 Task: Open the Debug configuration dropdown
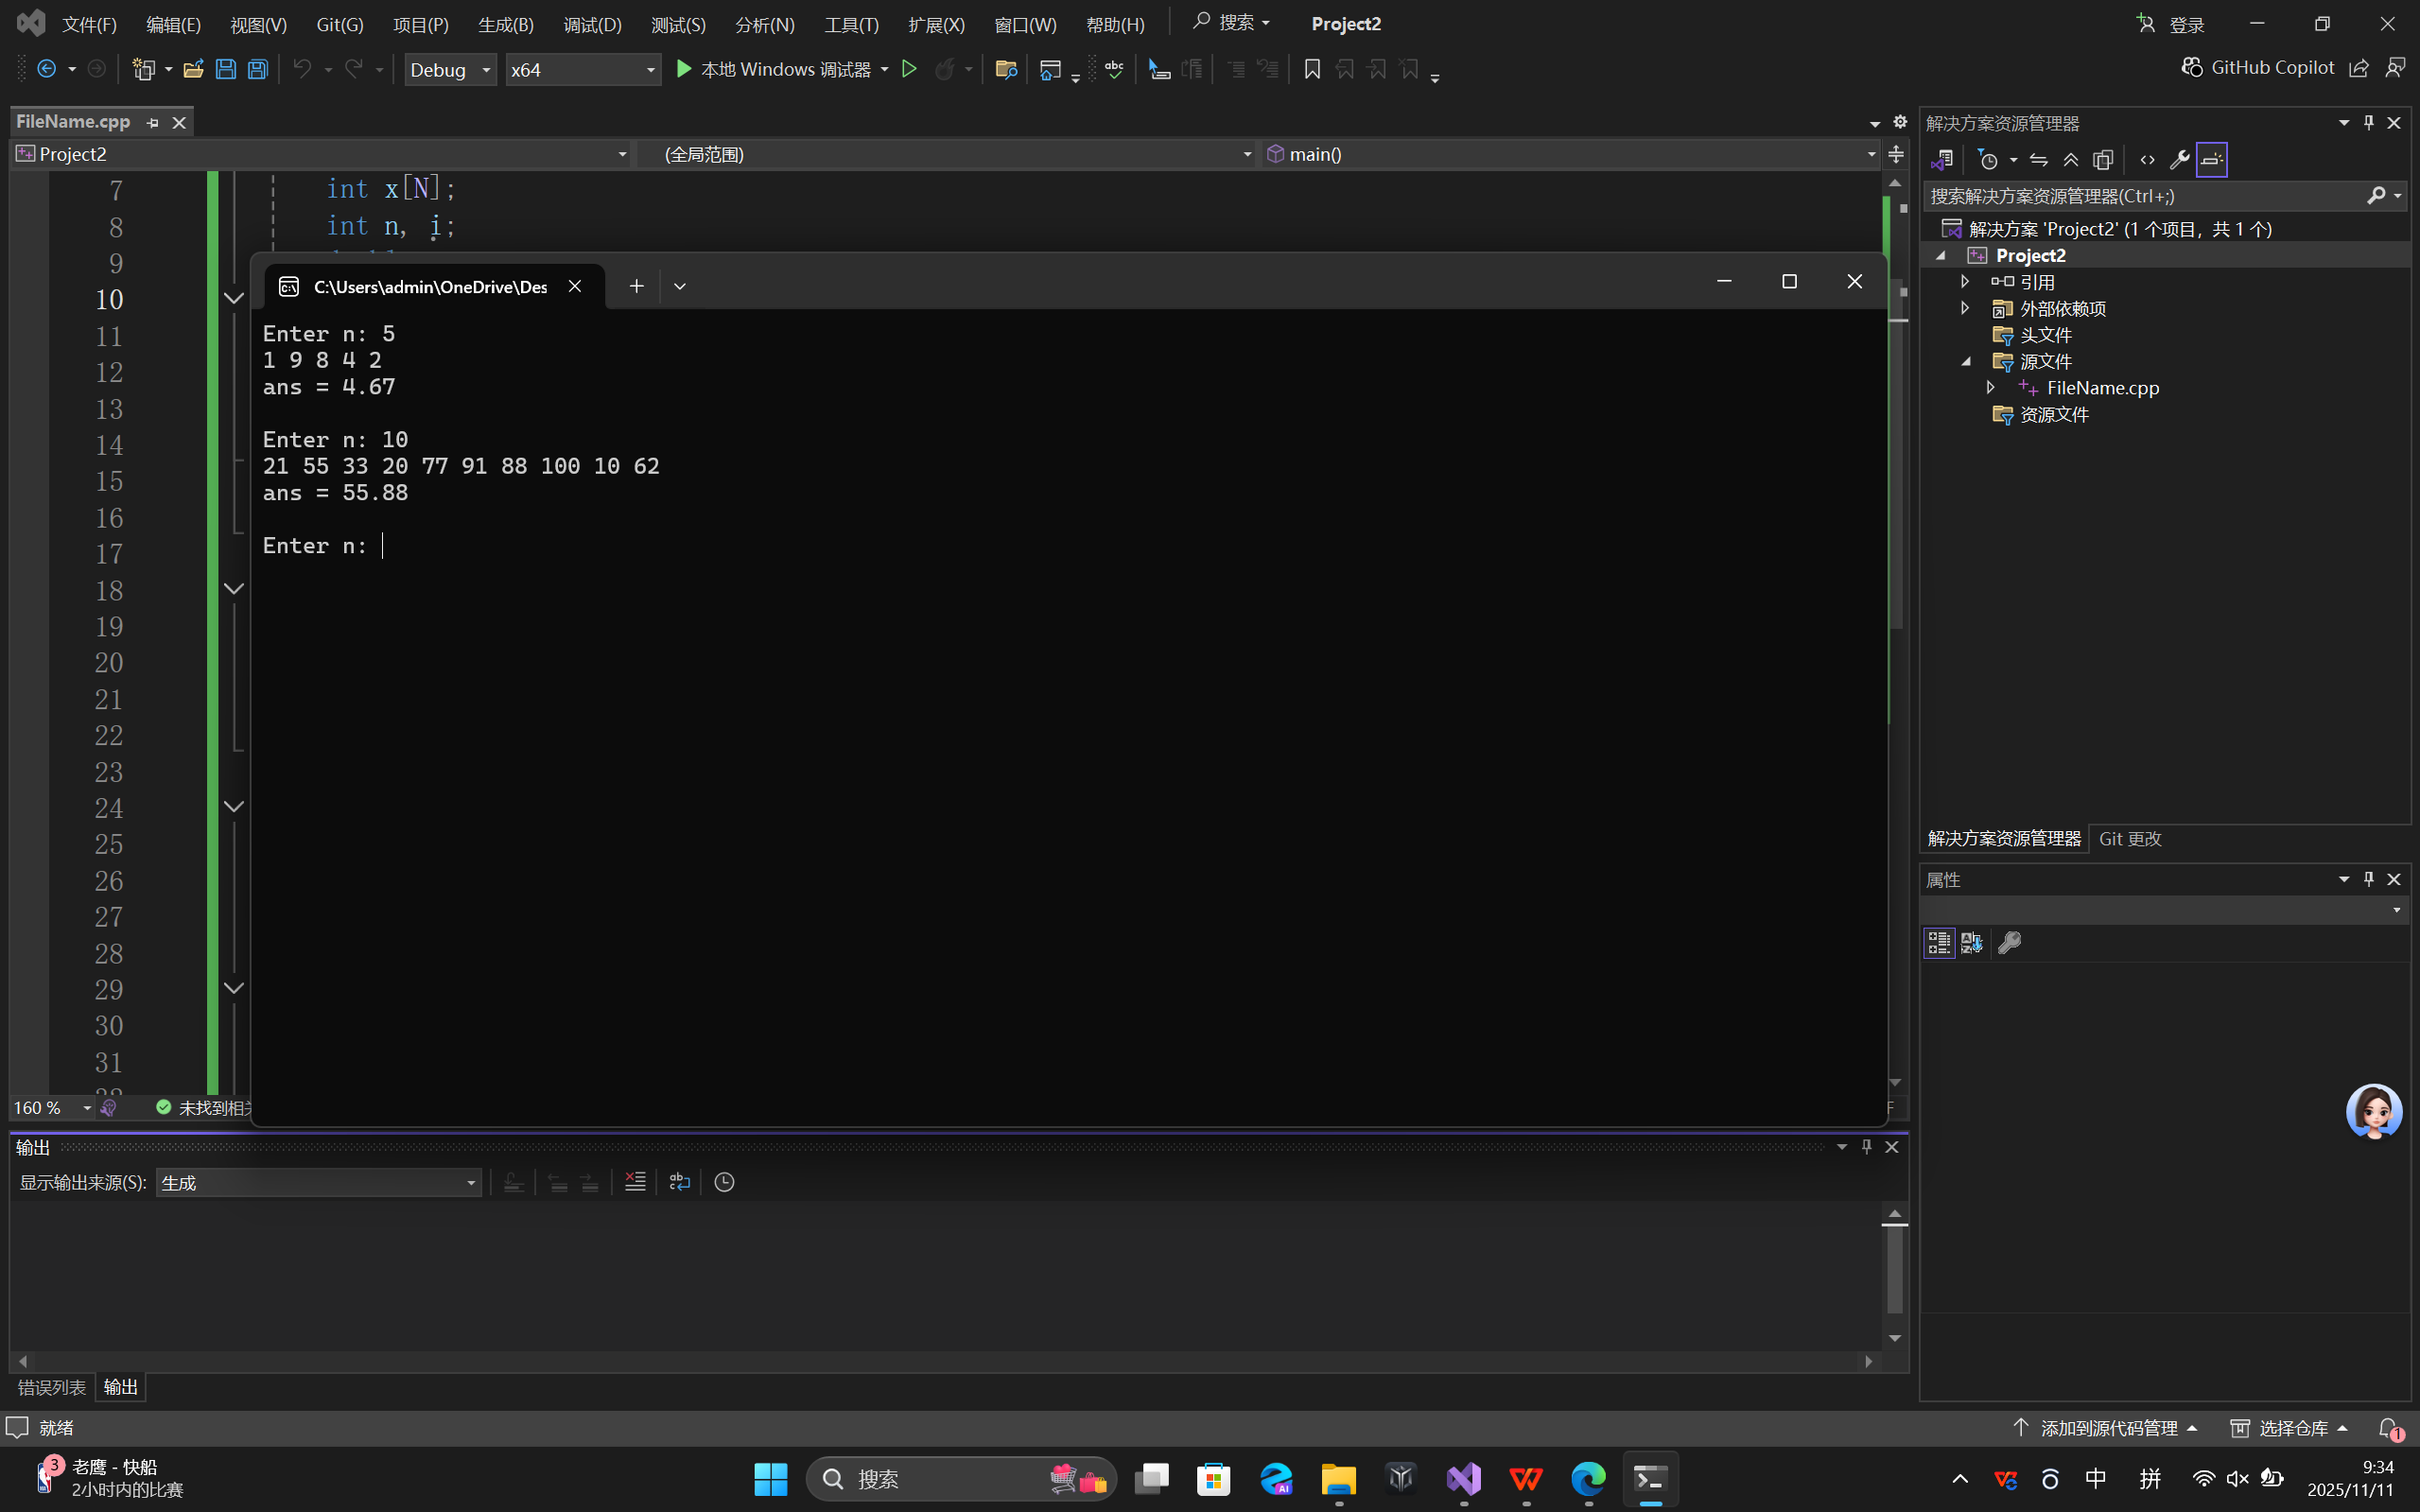point(450,69)
